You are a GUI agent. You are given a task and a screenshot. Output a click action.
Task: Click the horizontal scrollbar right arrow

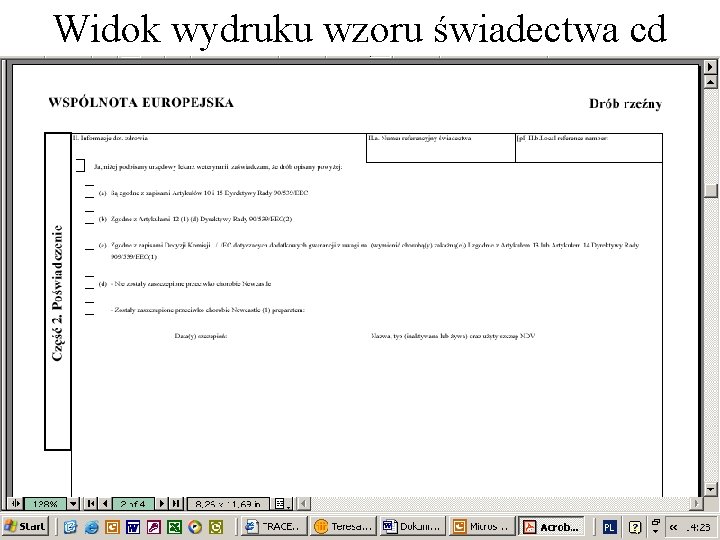[696, 504]
